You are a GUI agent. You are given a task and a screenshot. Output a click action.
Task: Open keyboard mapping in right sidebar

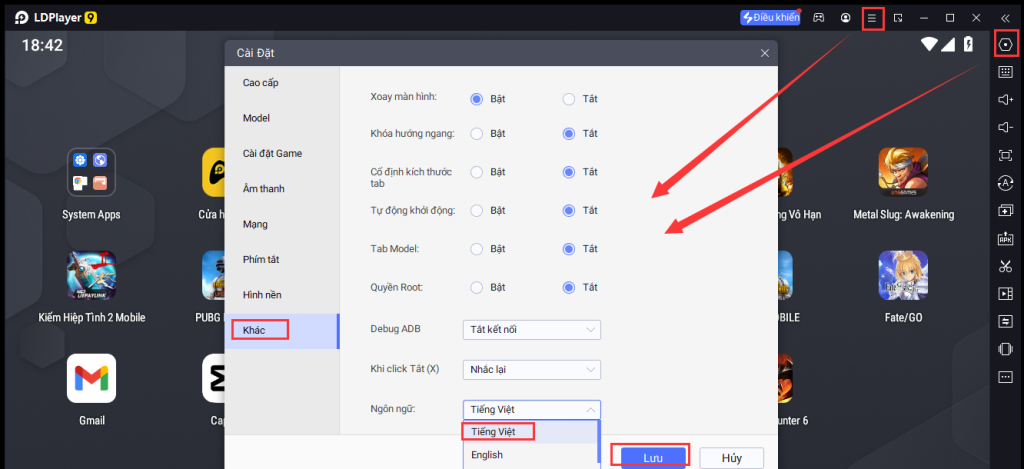(1005, 72)
